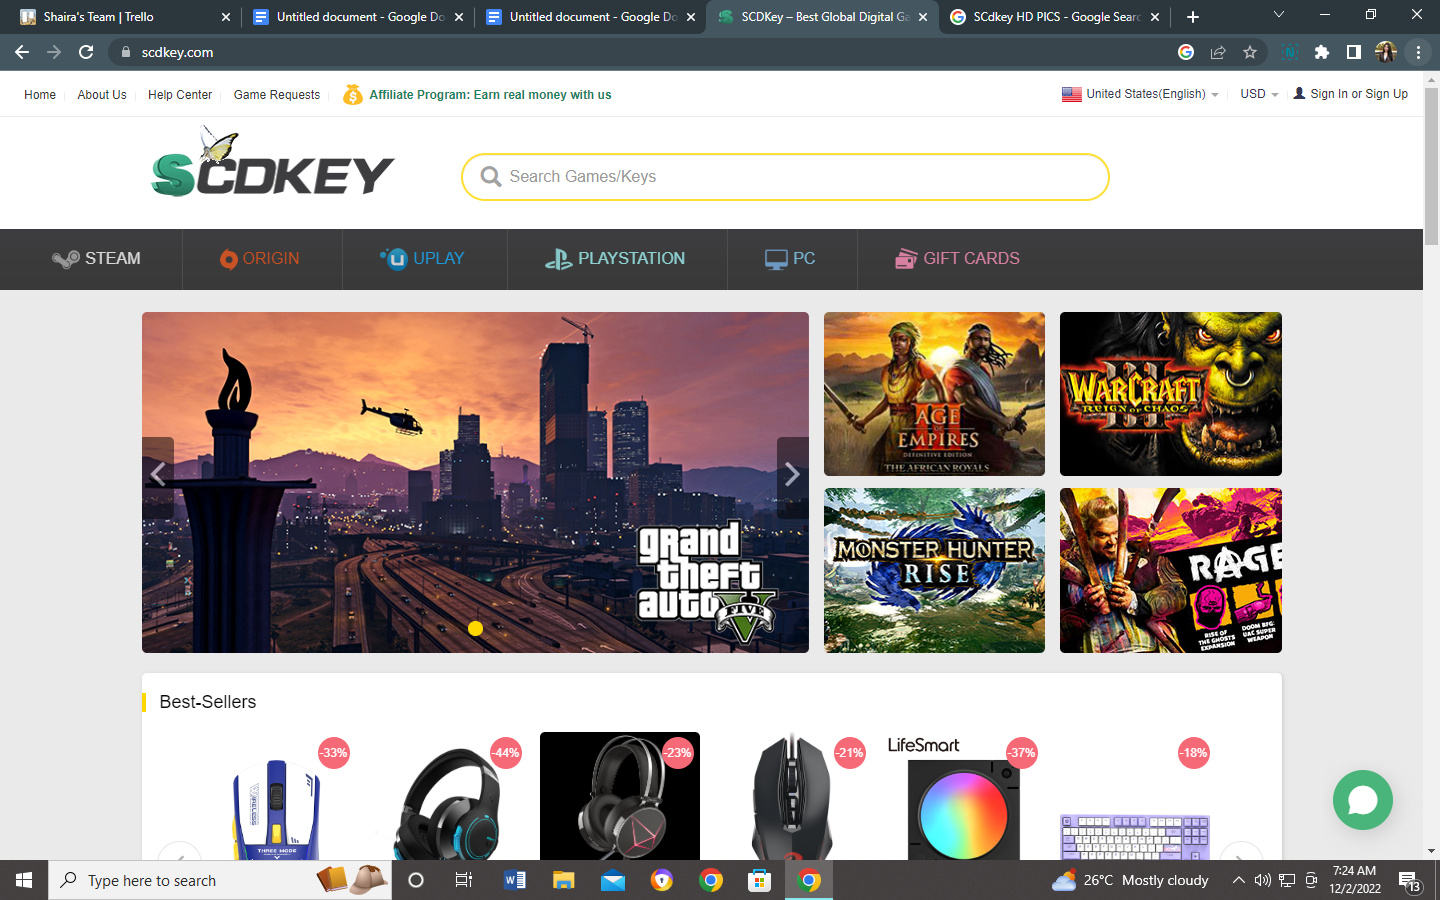
Task: Switch to SCdkey HD PICS Google tab
Action: [1055, 17]
